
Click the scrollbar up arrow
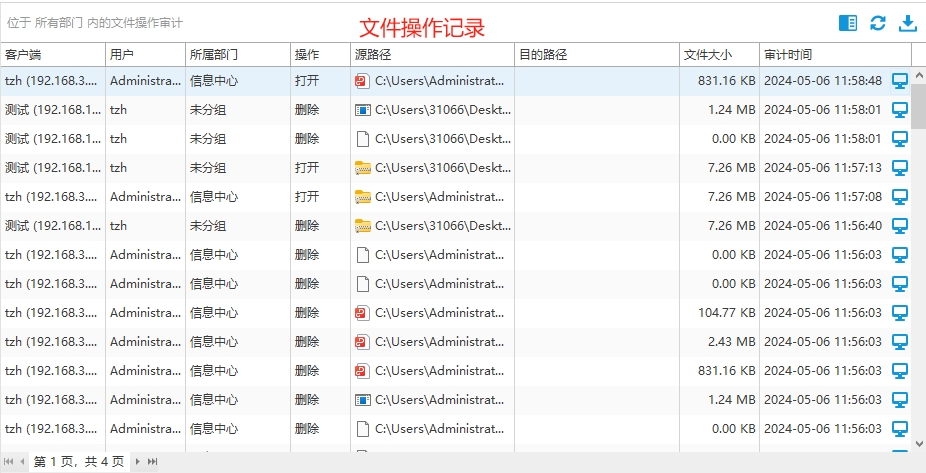(x=919, y=76)
